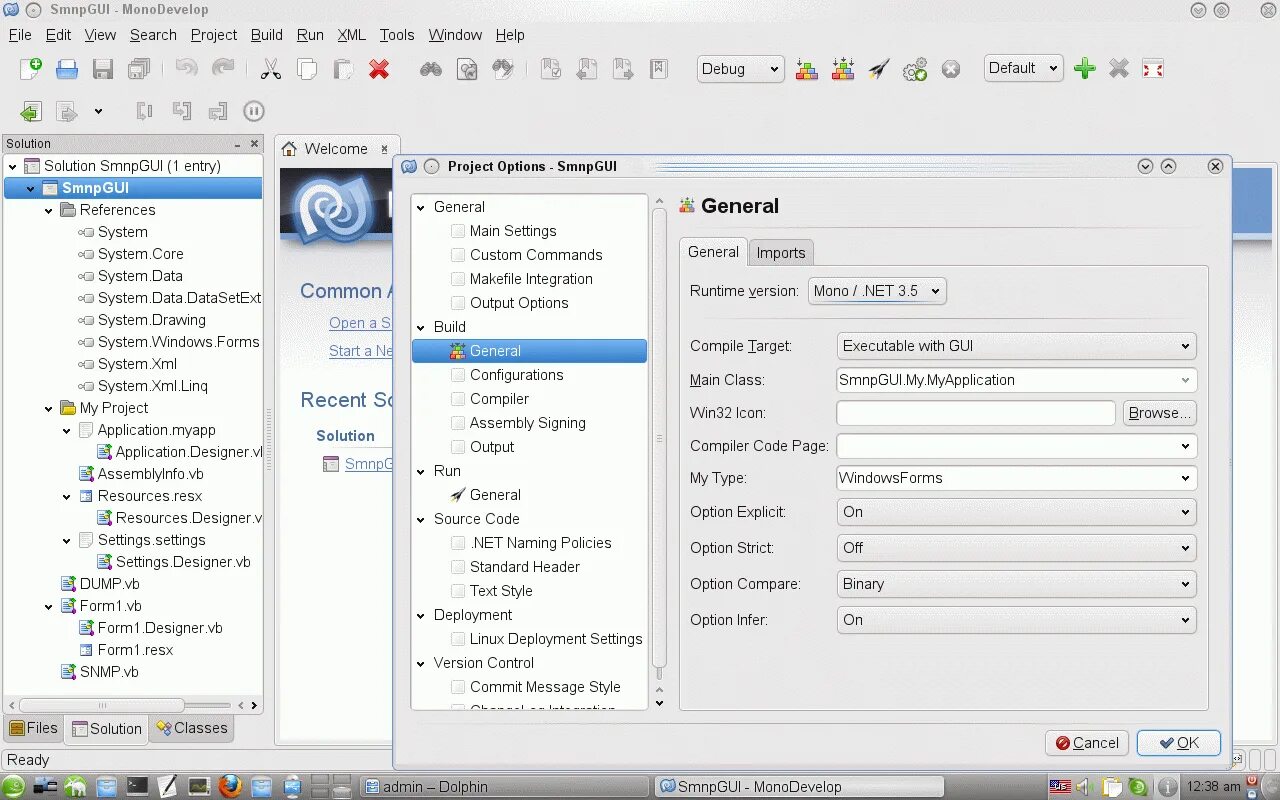Screen dimensions: 1280x800
Task: Click the New File toolbar icon
Action: pyautogui.click(x=31, y=69)
